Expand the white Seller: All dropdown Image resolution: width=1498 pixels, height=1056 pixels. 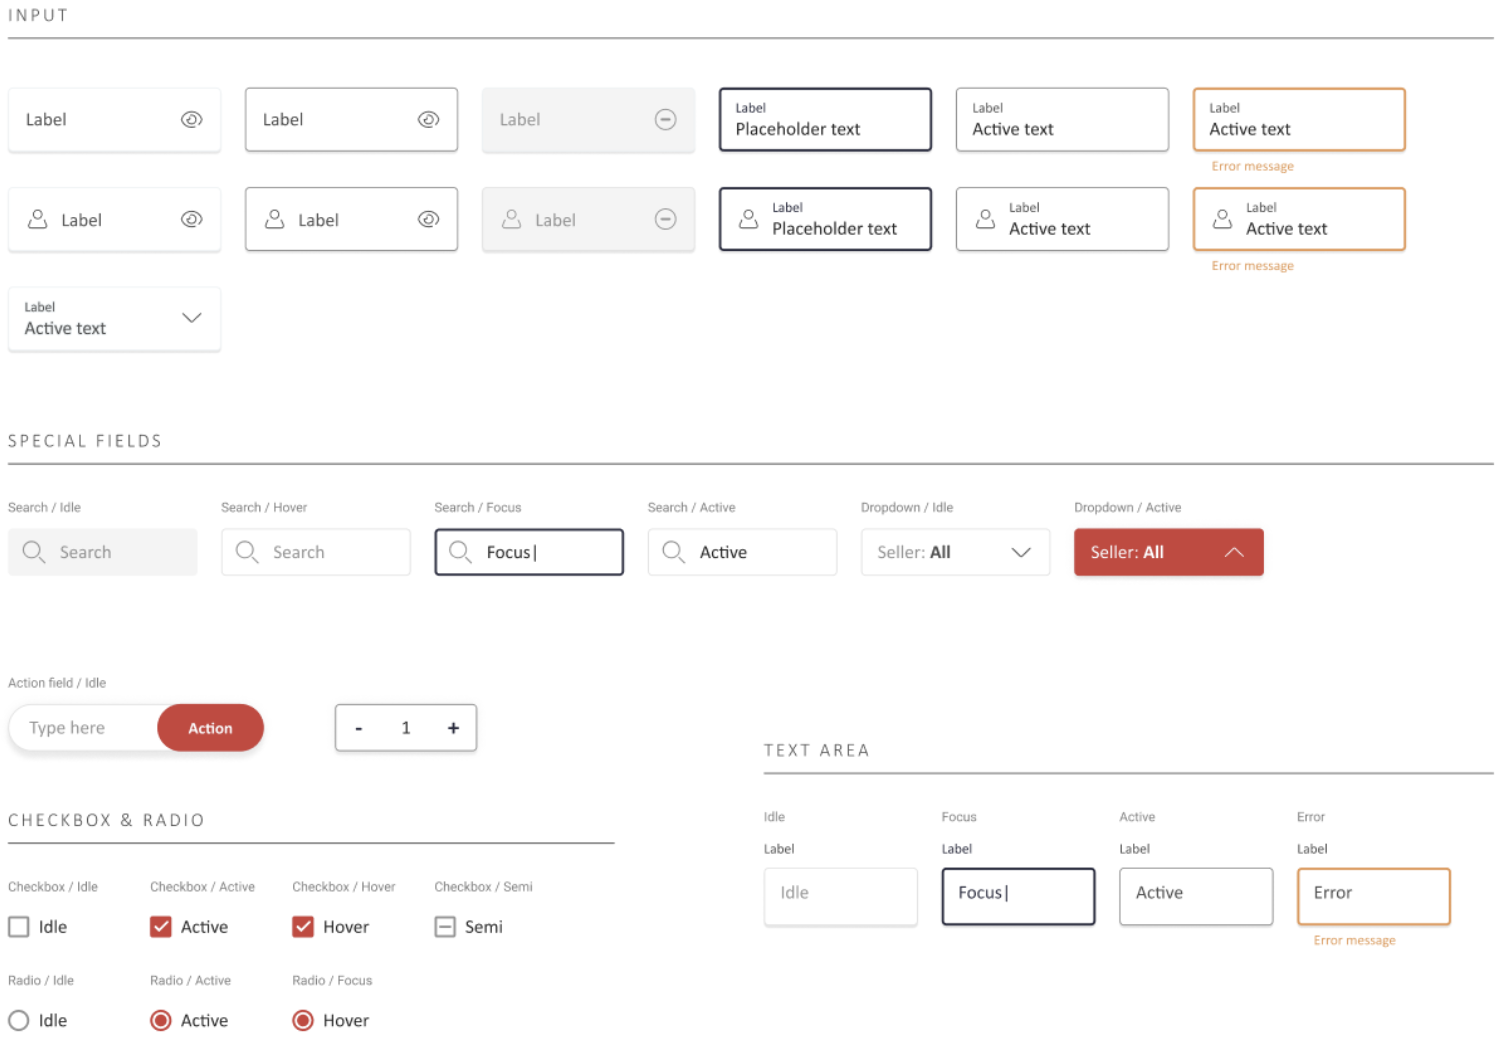1020,552
